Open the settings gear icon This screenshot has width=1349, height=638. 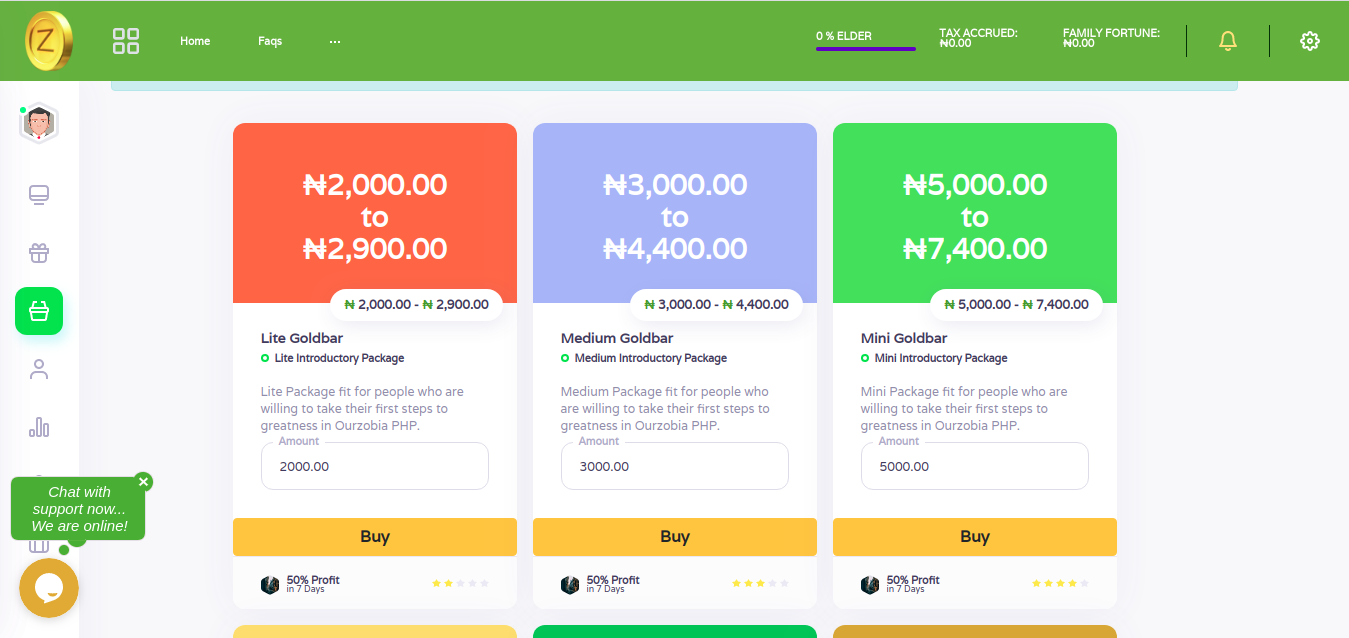click(x=1310, y=41)
